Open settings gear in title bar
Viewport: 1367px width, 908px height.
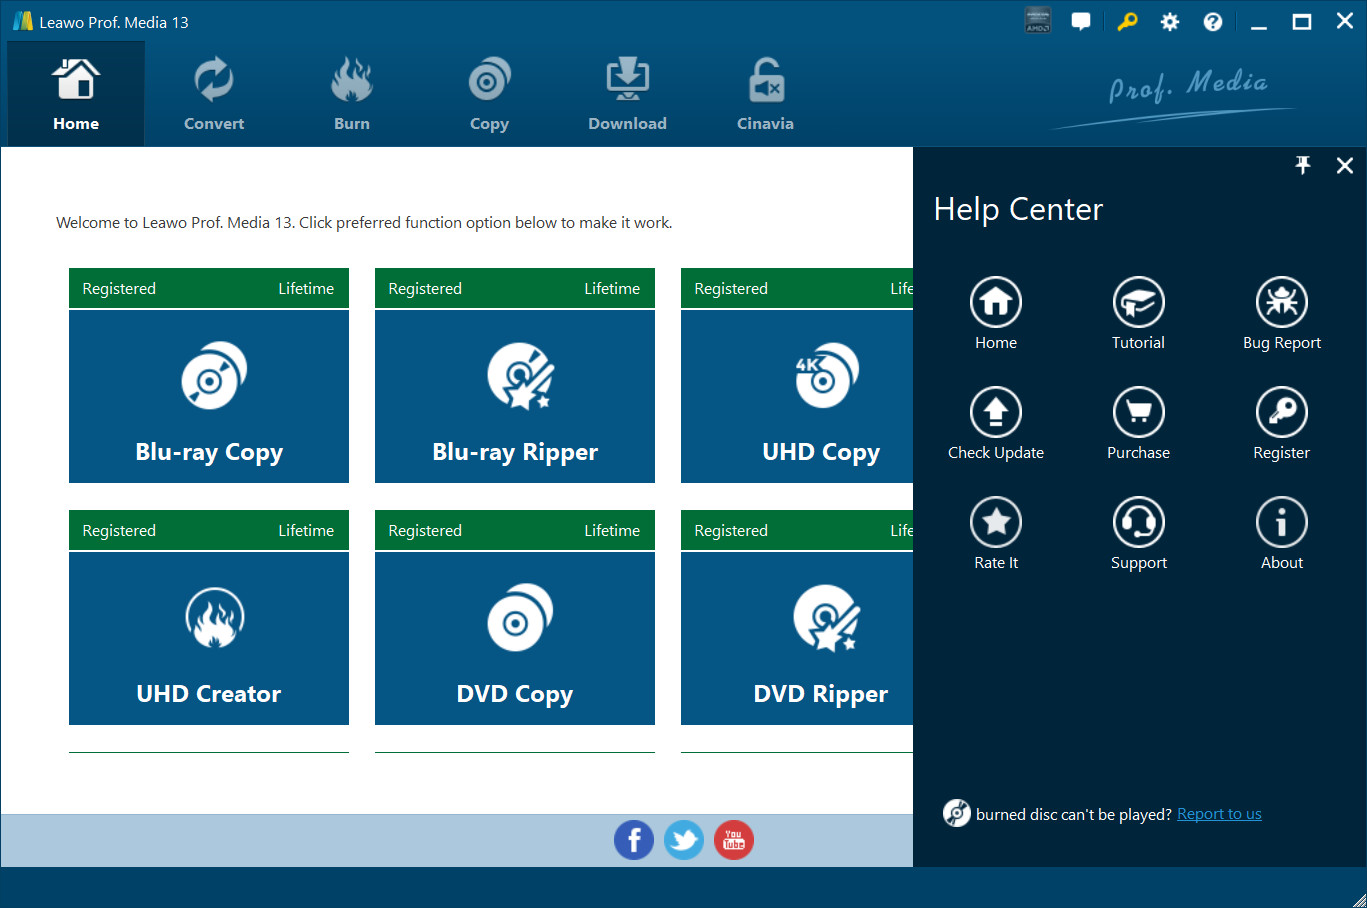click(x=1169, y=22)
